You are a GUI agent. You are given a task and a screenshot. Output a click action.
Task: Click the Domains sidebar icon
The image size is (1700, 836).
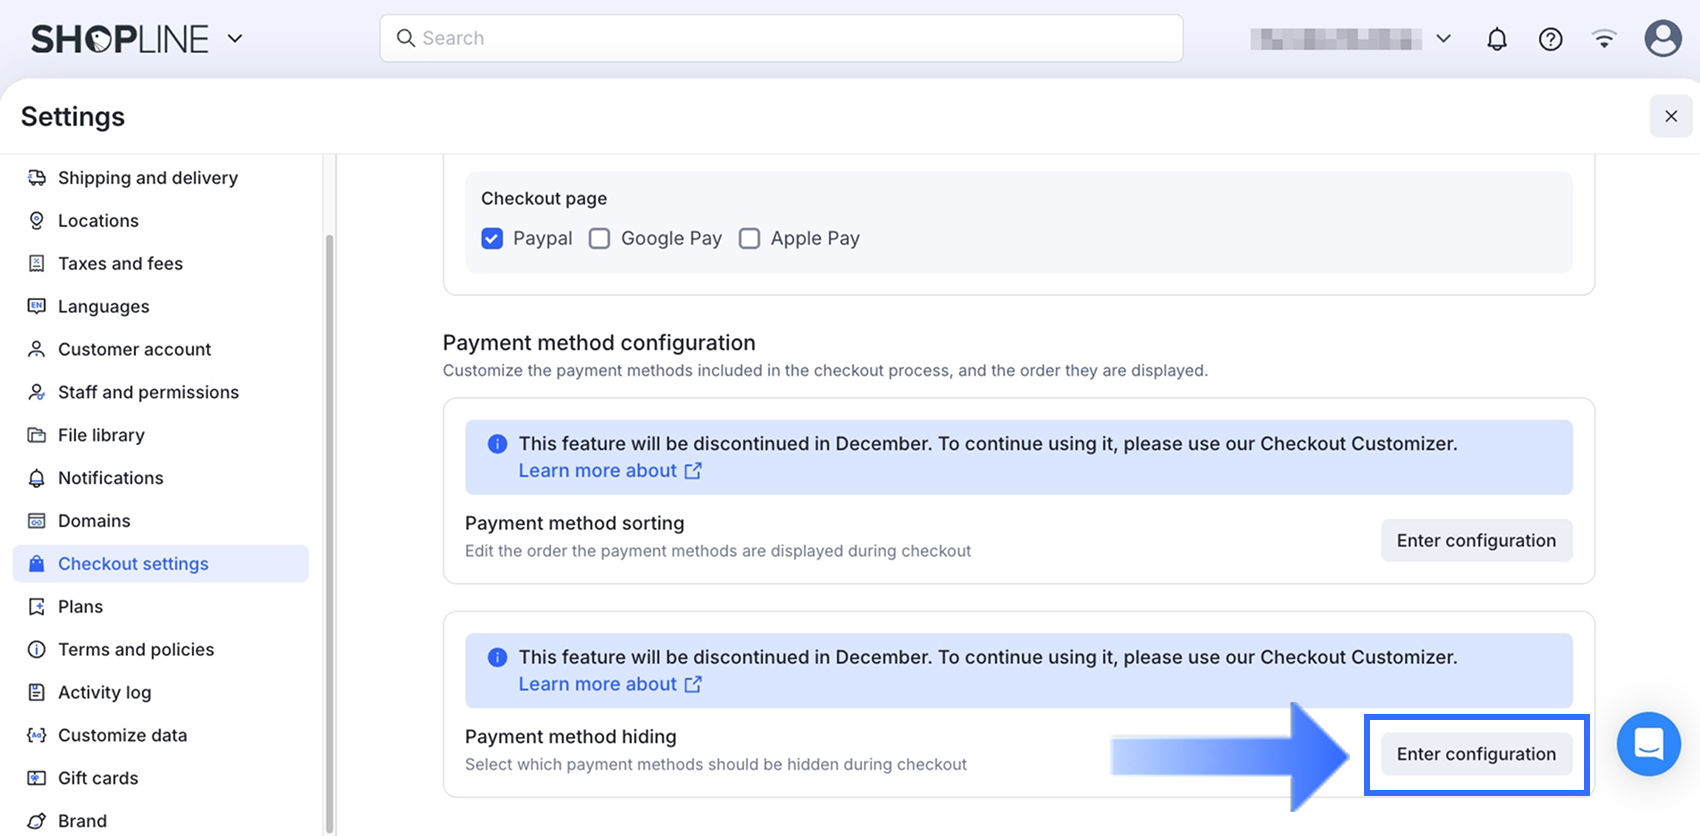(x=37, y=521)
